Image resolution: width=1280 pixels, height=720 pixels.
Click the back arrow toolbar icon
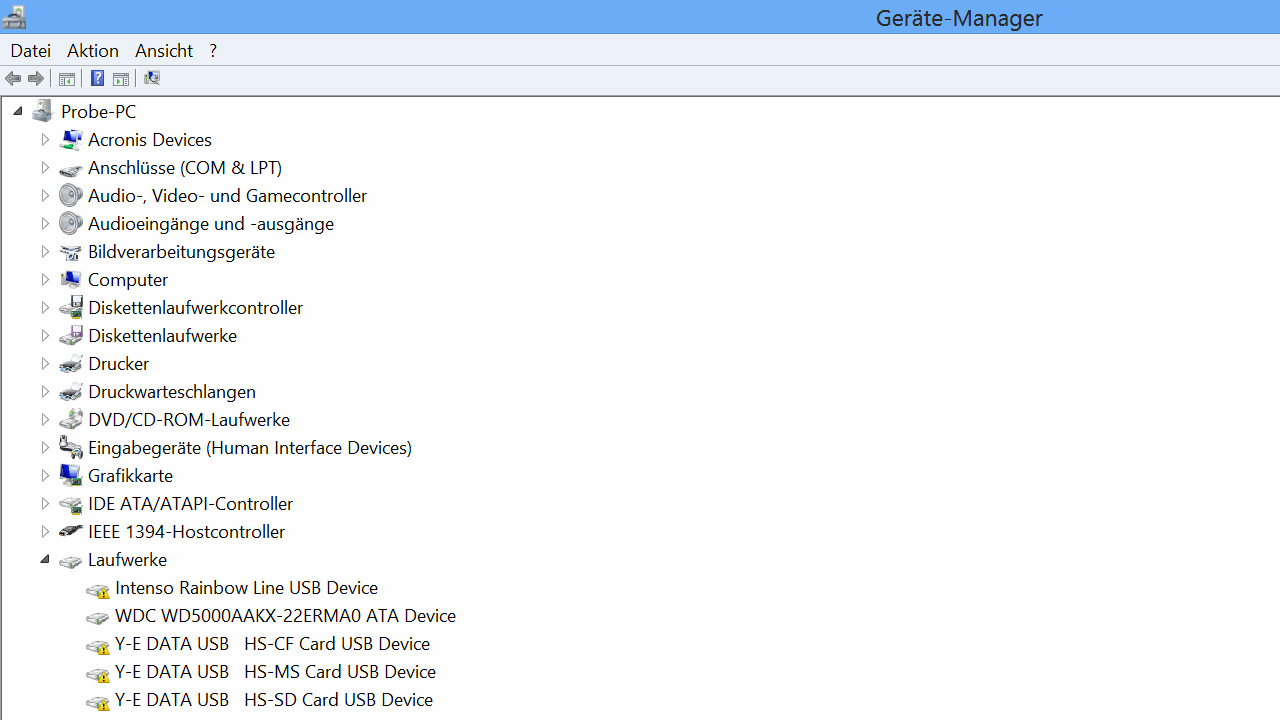point(13,79)
